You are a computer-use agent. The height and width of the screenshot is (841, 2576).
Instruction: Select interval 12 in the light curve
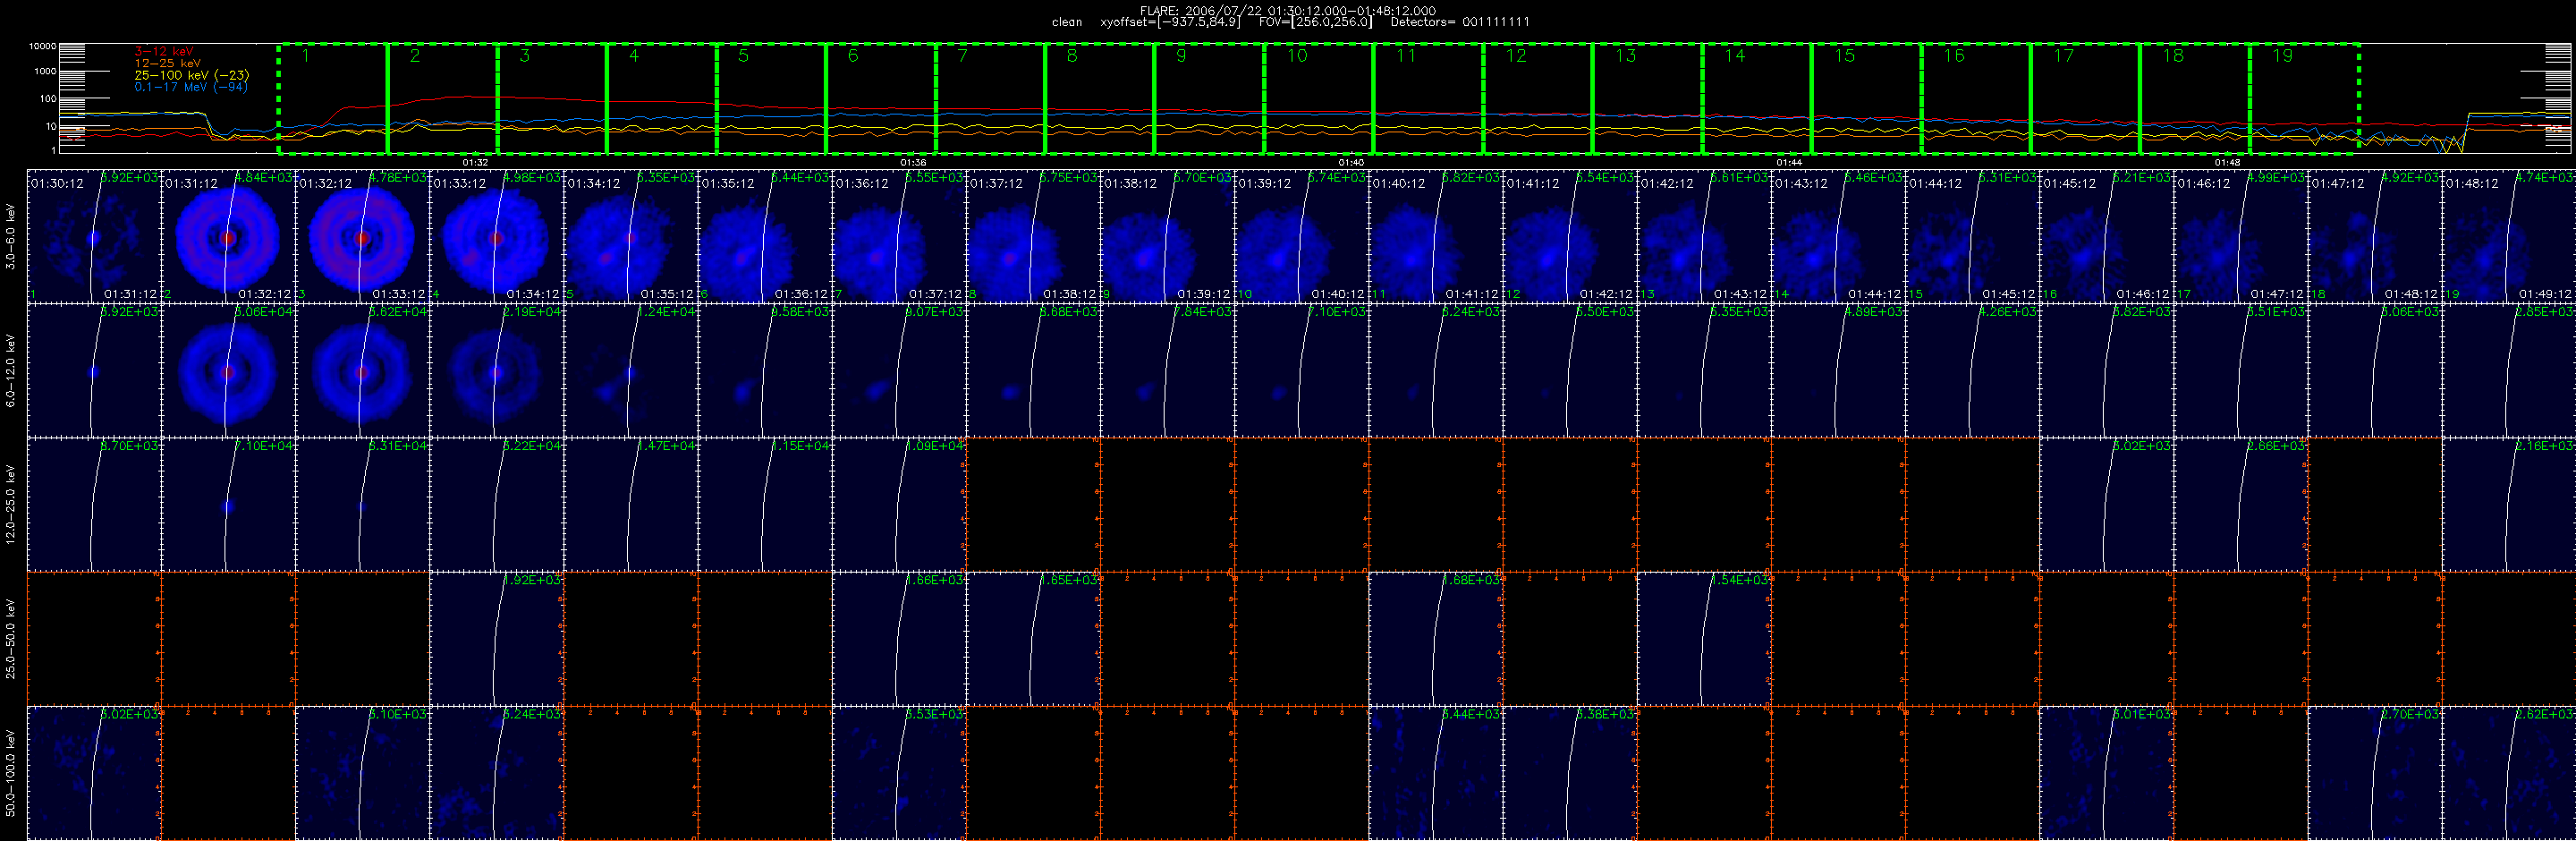pyautogui.click(x=1538, y=99)
